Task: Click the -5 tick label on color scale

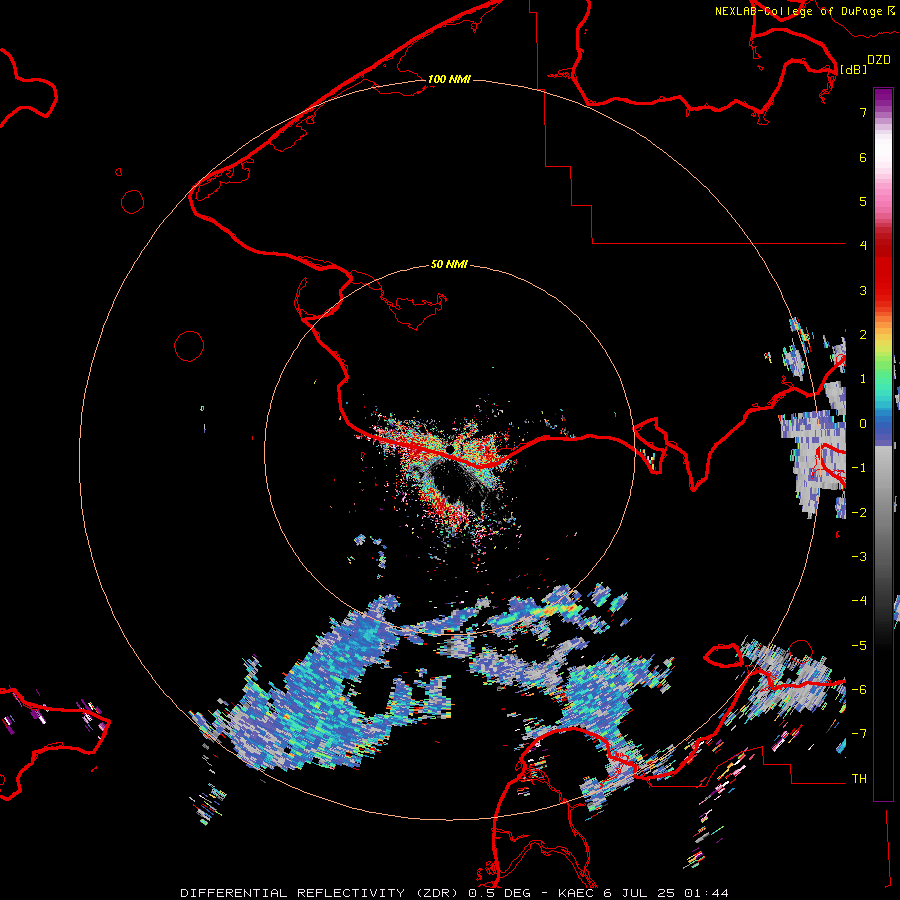Action: [859, 645]
